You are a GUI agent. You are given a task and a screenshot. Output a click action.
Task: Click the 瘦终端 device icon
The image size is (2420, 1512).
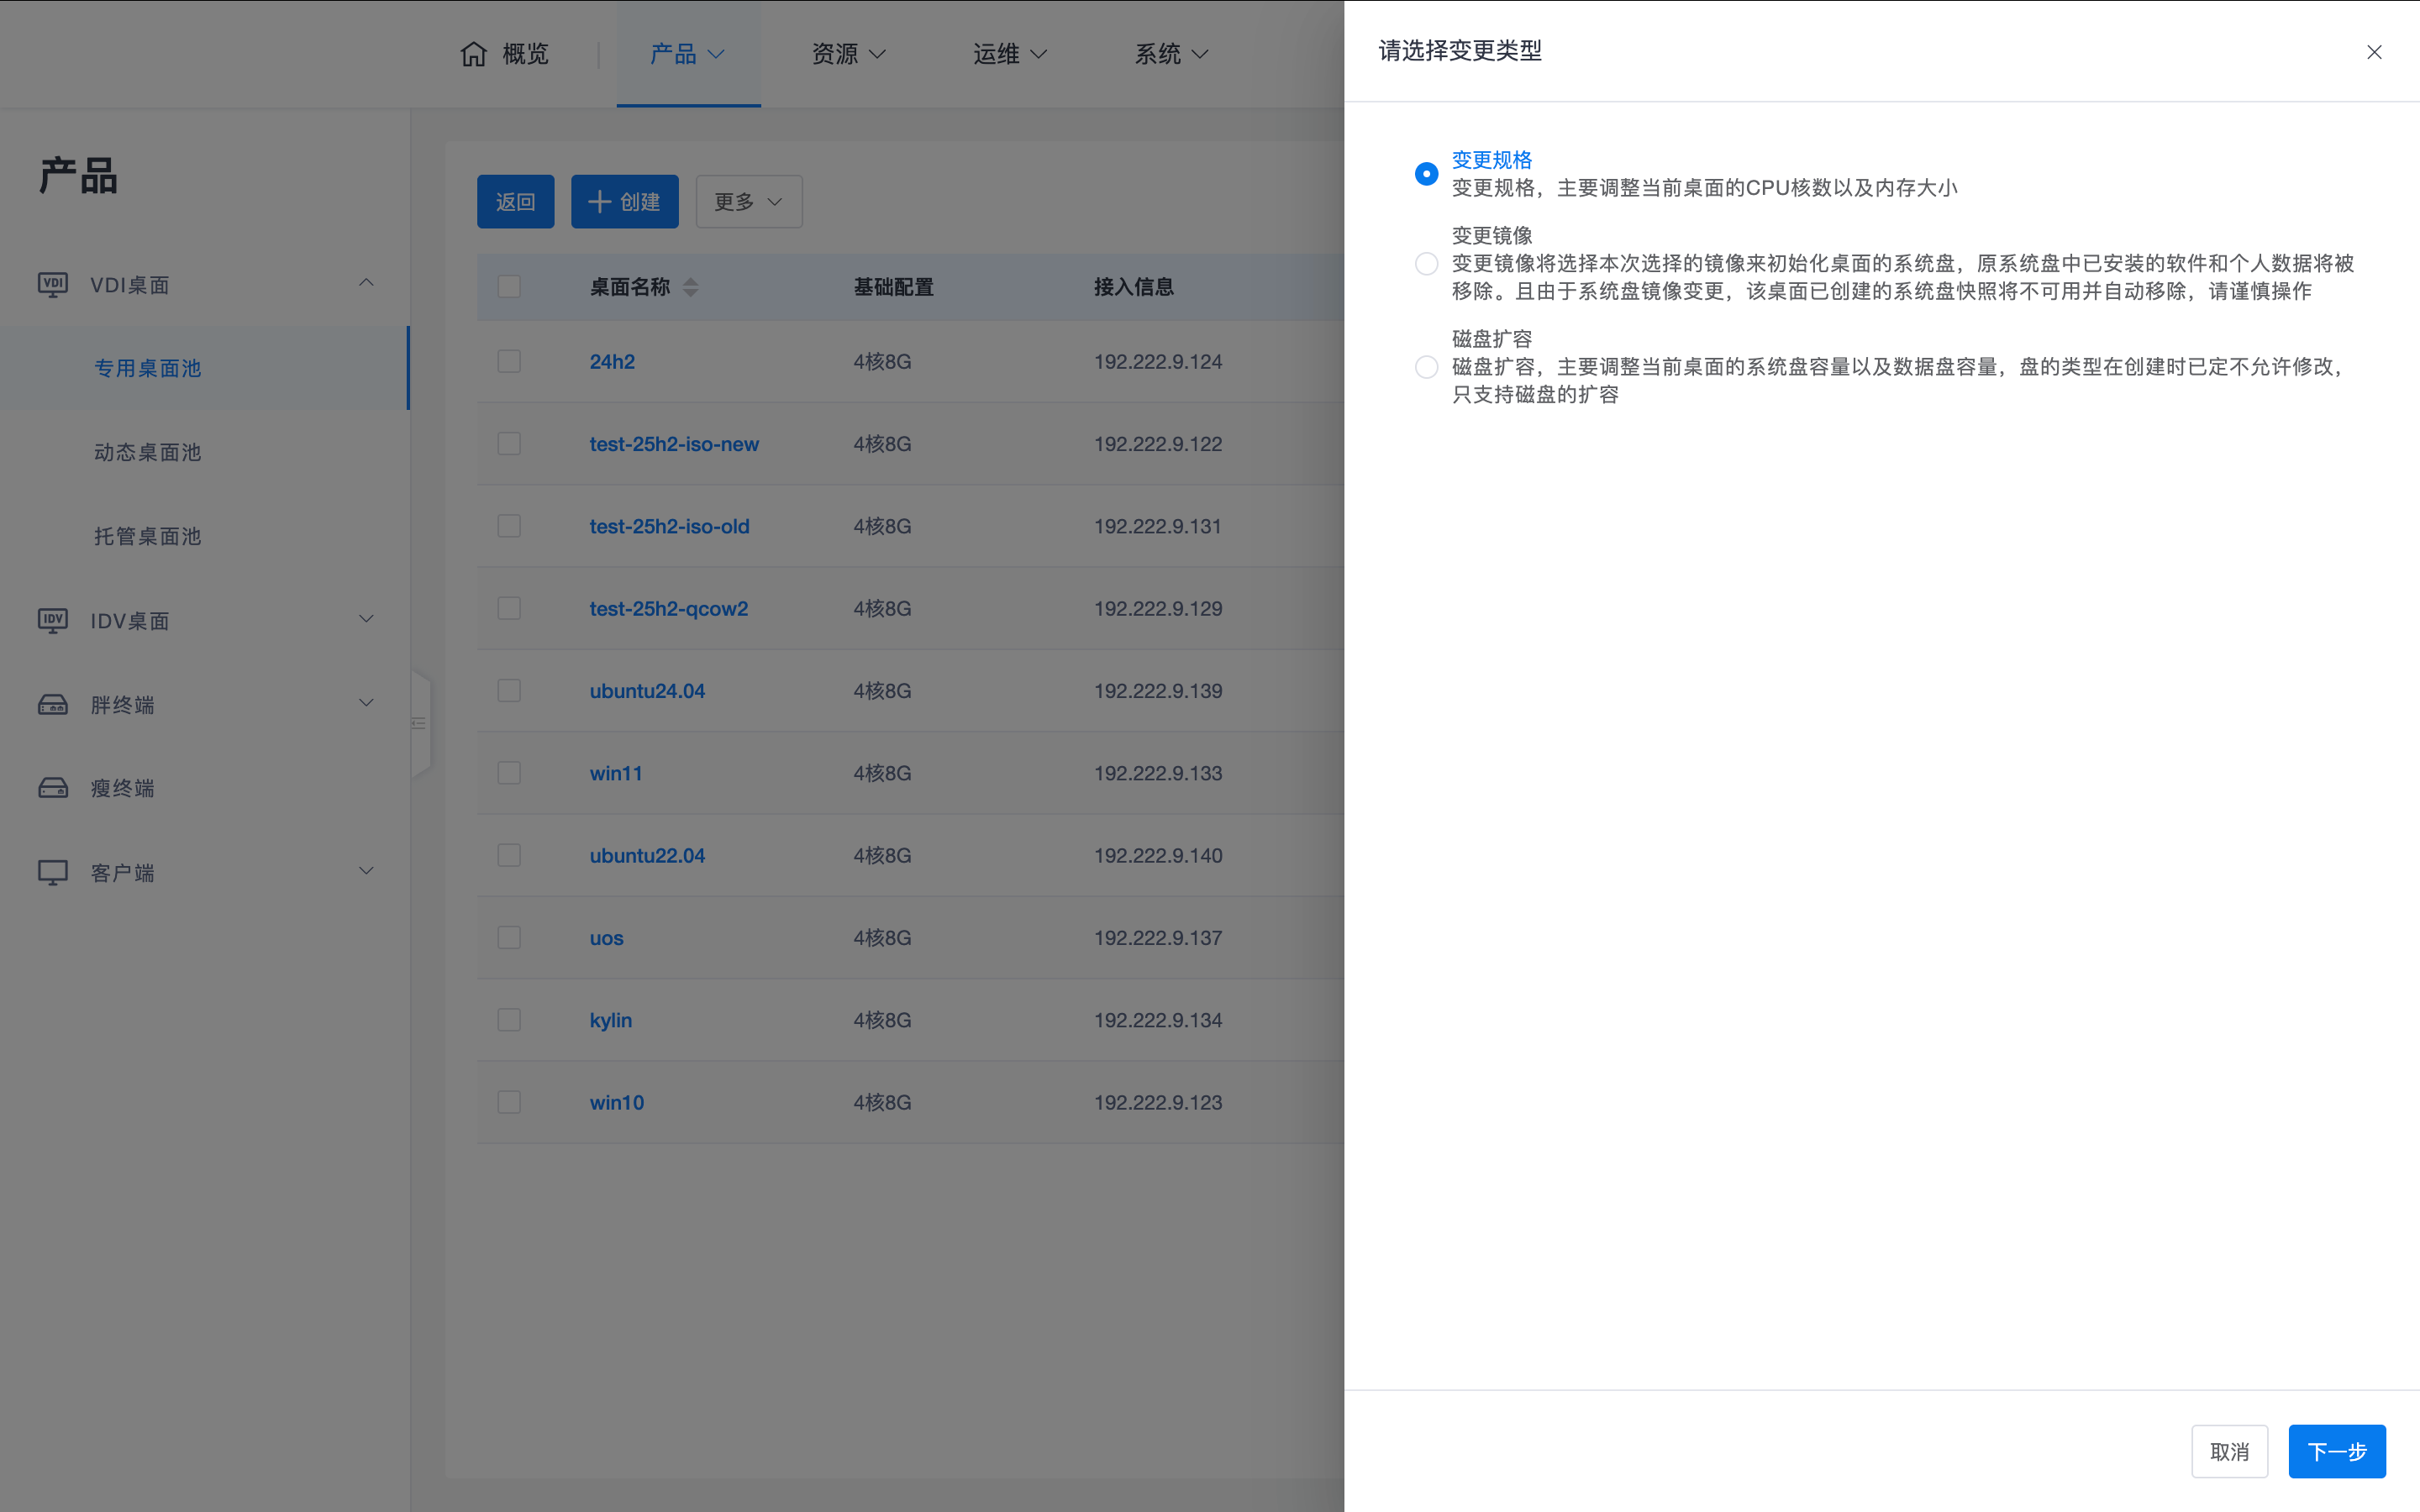point(53,788)
